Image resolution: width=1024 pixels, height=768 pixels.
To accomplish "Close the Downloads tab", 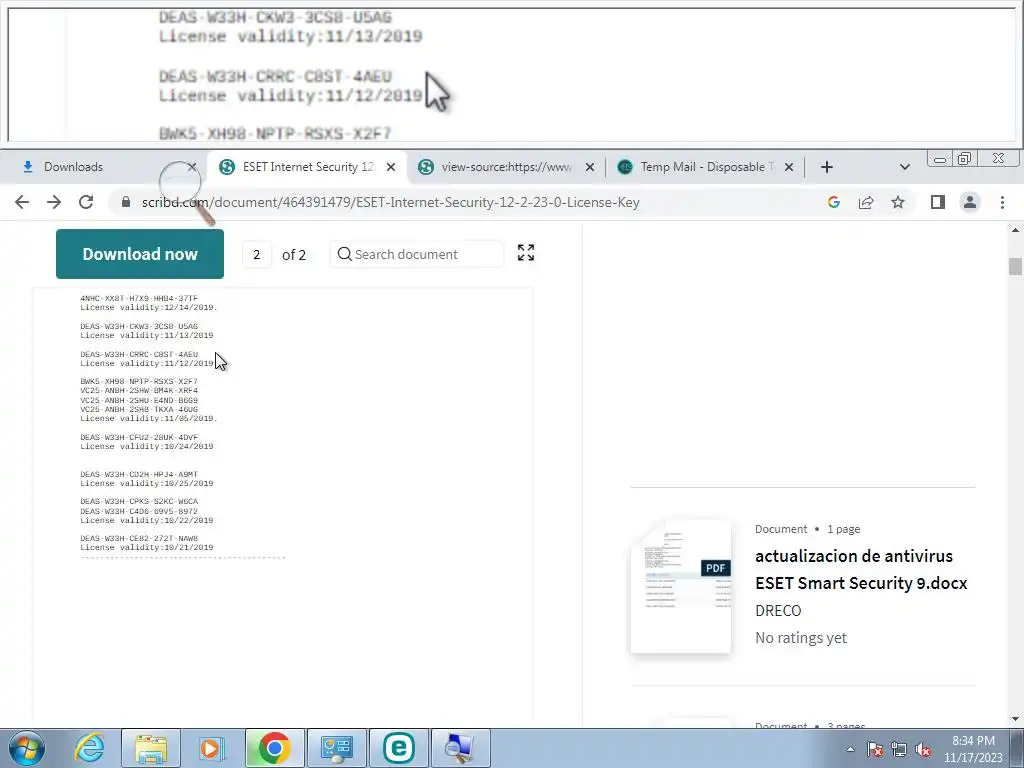I will pyautogui.click(x=192, y=167).
